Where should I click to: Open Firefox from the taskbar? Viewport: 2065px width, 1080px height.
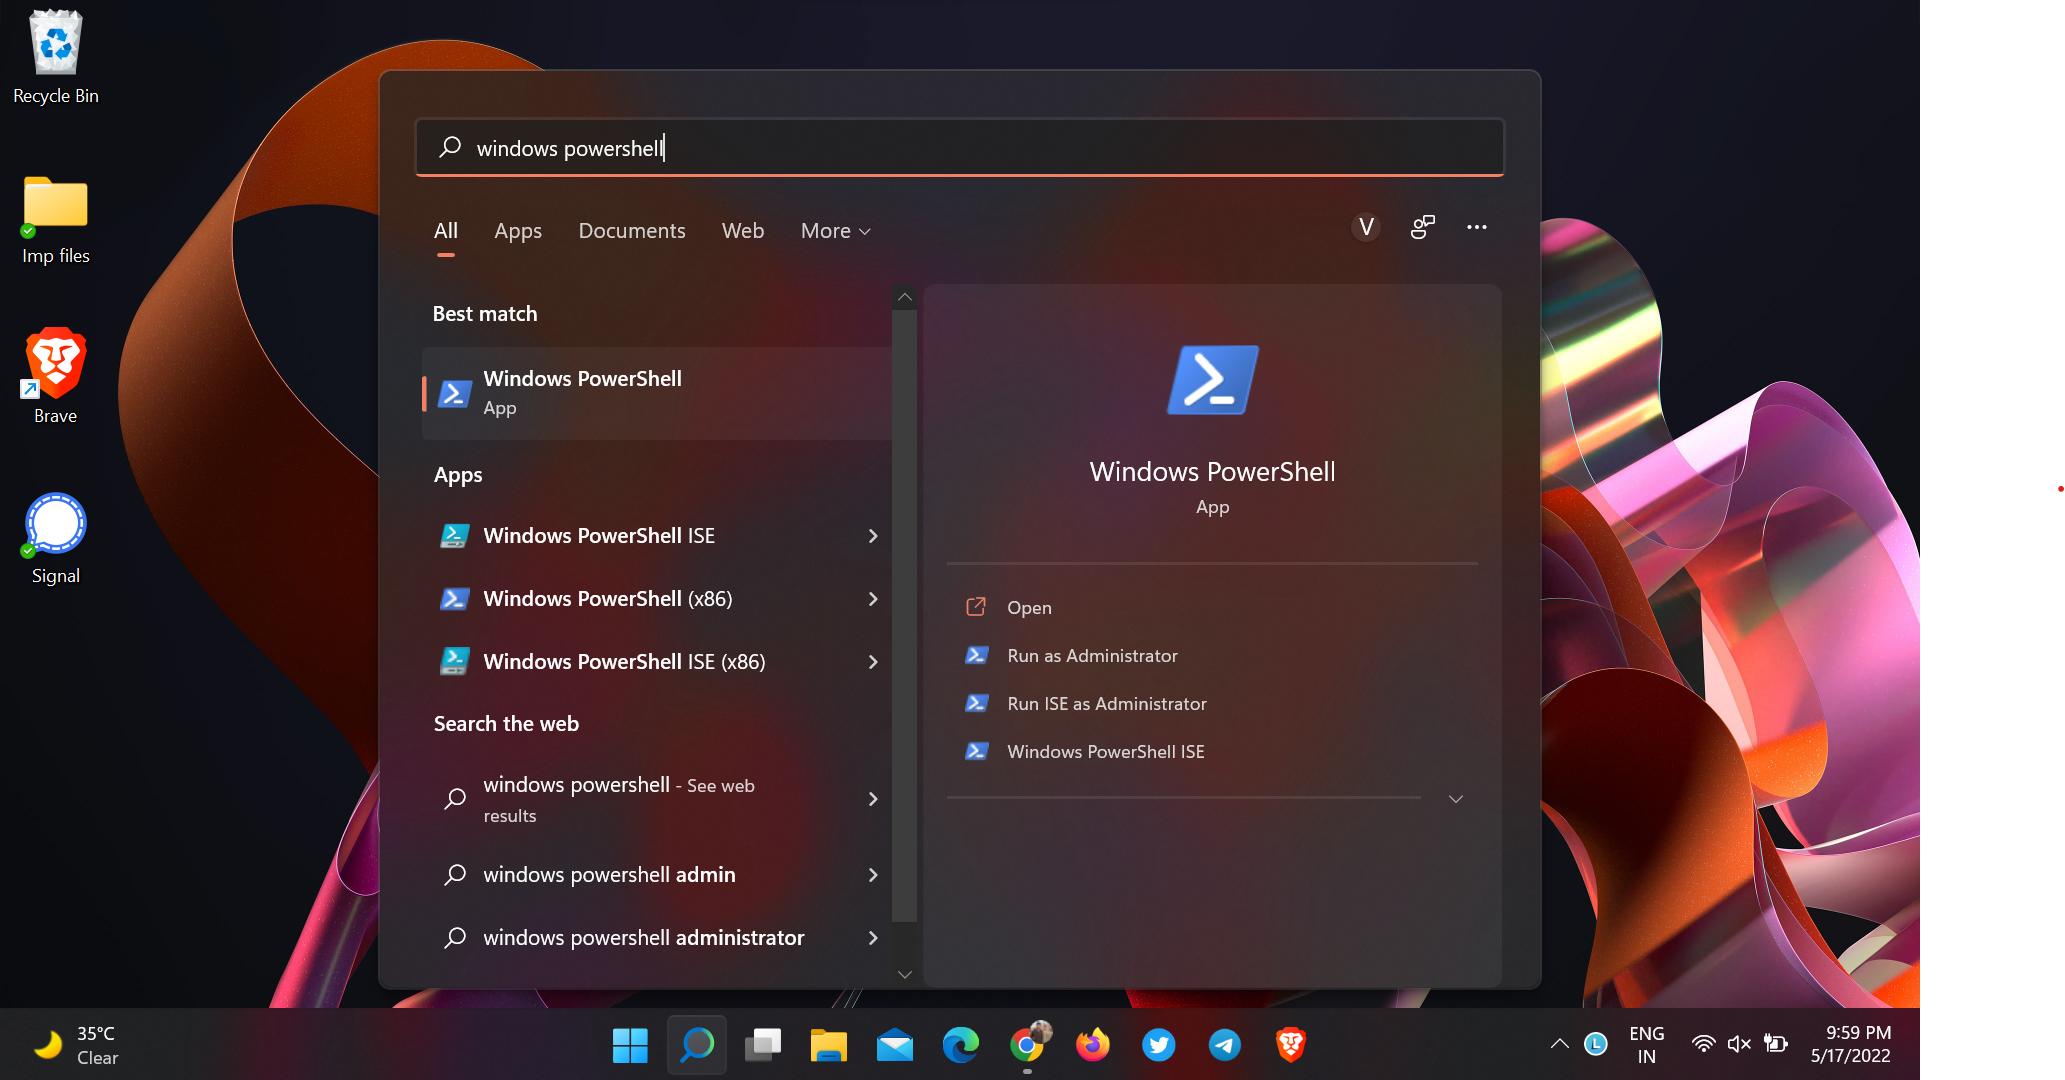(1092, 1045)
